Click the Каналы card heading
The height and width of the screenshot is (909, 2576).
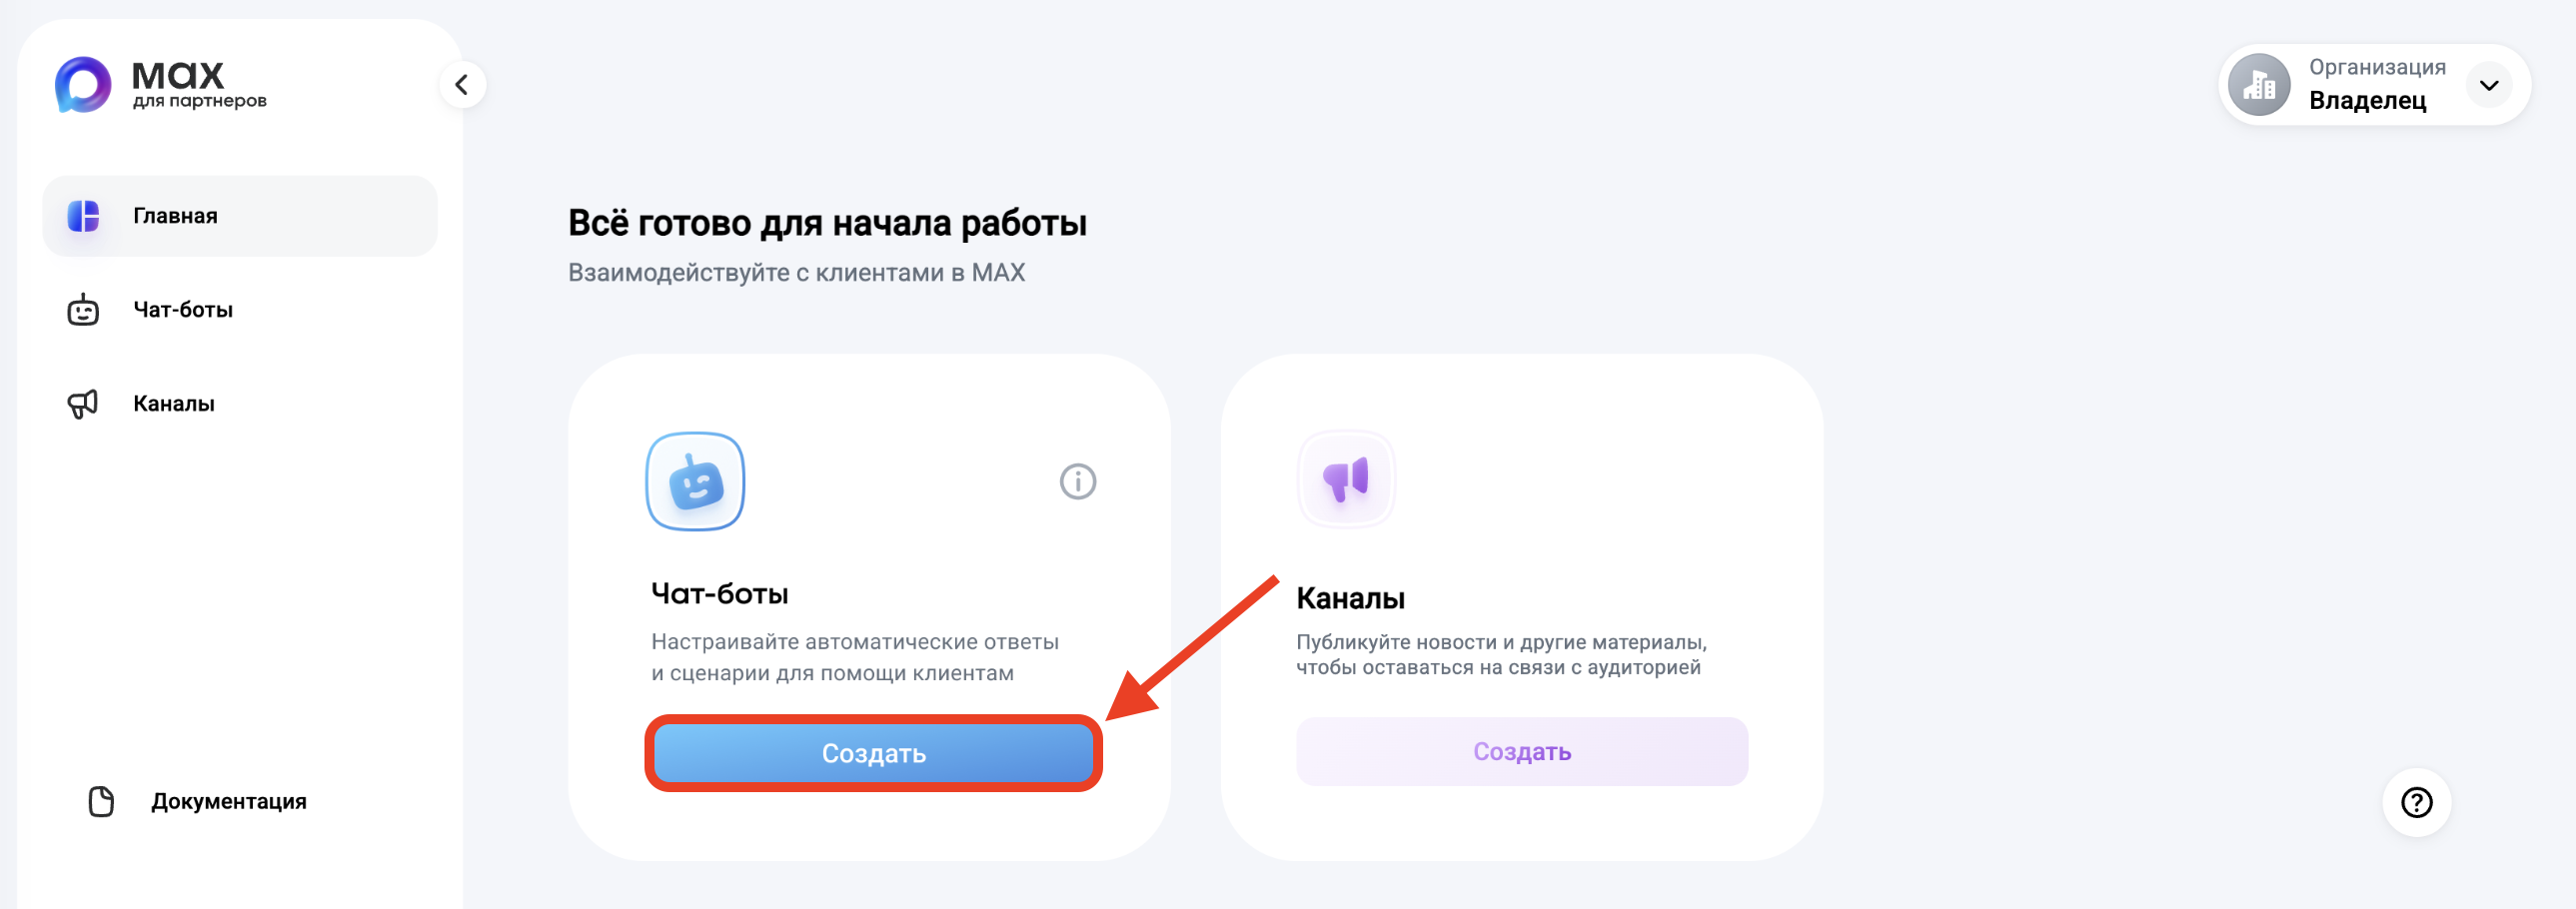point(1350,598)
